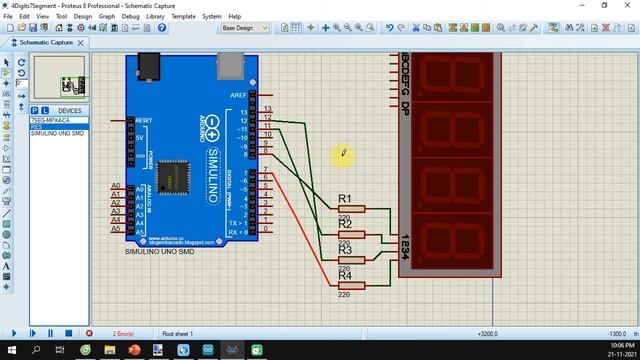Open the Base Design variant dropdown
Screen dimensions: 640x360
tap(244, 28)
